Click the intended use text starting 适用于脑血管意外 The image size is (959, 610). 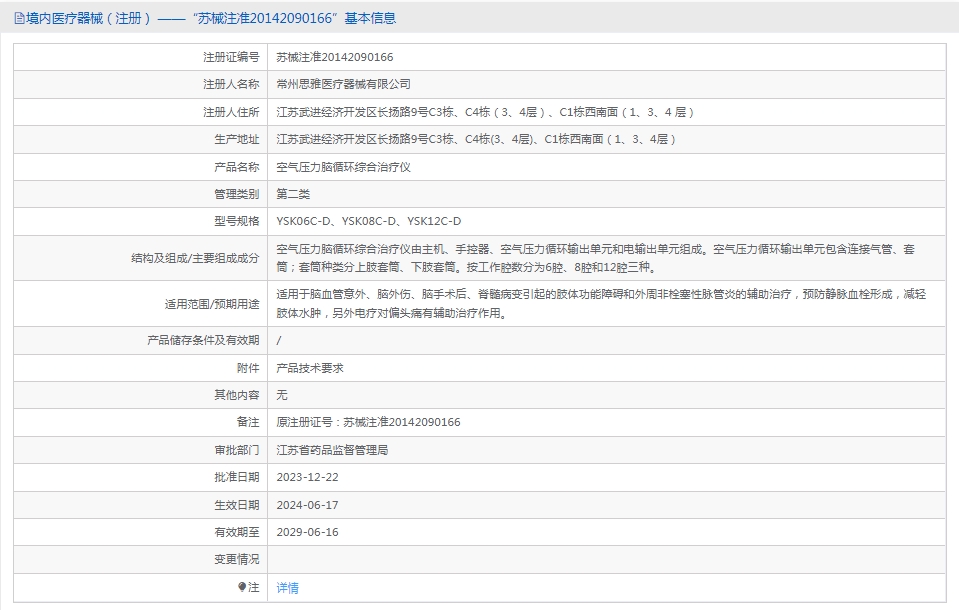[601, 303]
